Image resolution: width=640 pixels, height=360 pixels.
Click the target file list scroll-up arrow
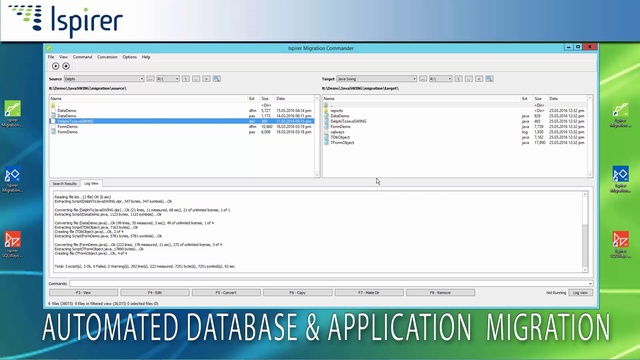pos(590,98)
